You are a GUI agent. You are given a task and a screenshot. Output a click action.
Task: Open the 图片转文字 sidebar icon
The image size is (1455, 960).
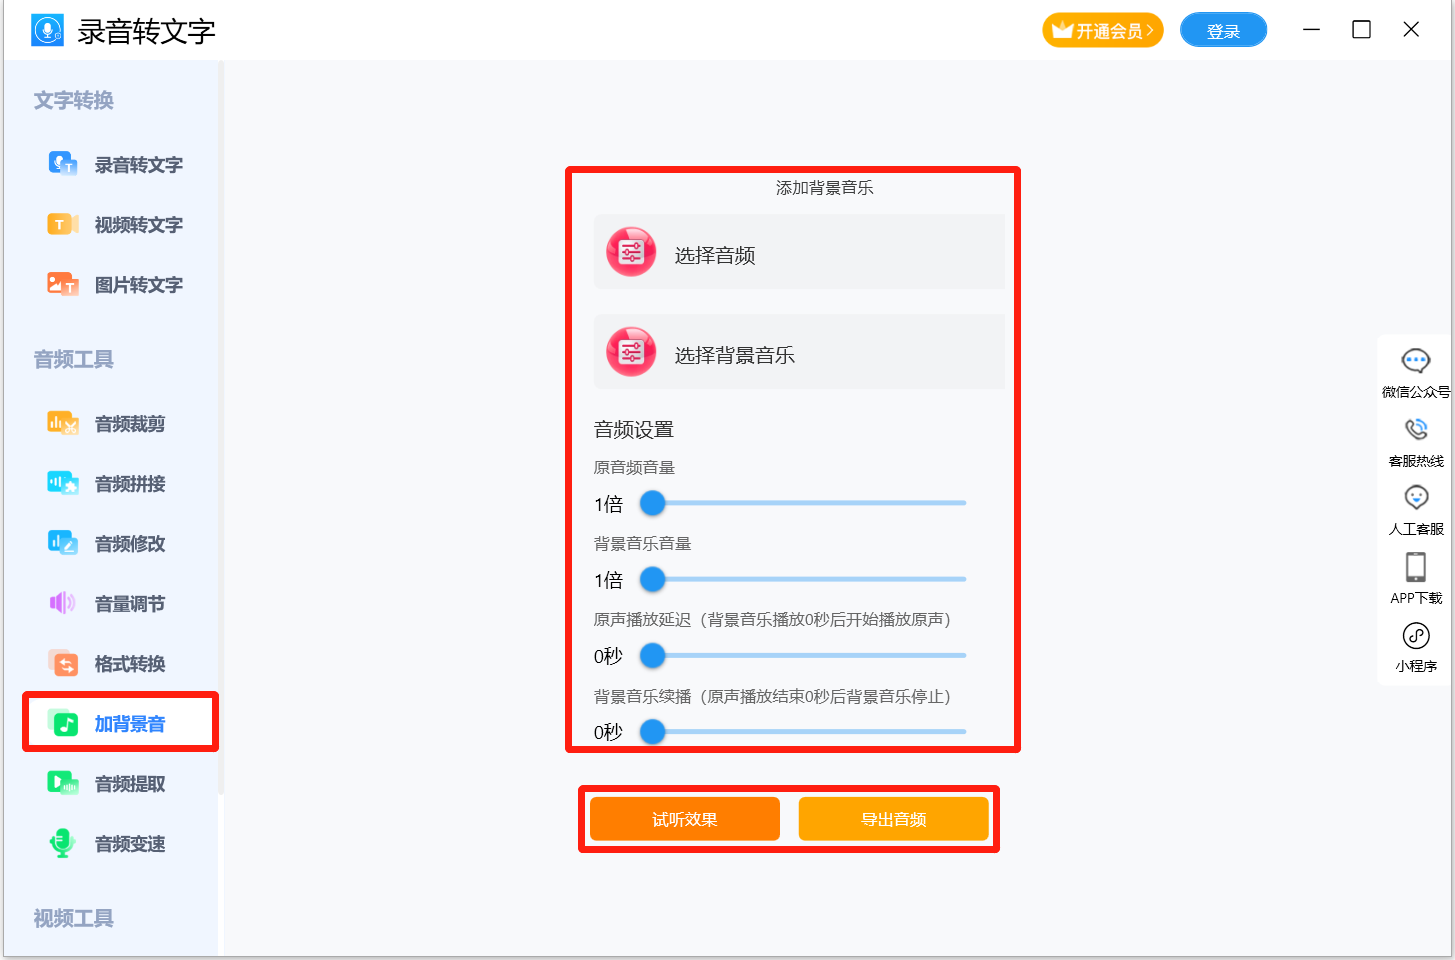pos(63,284)
